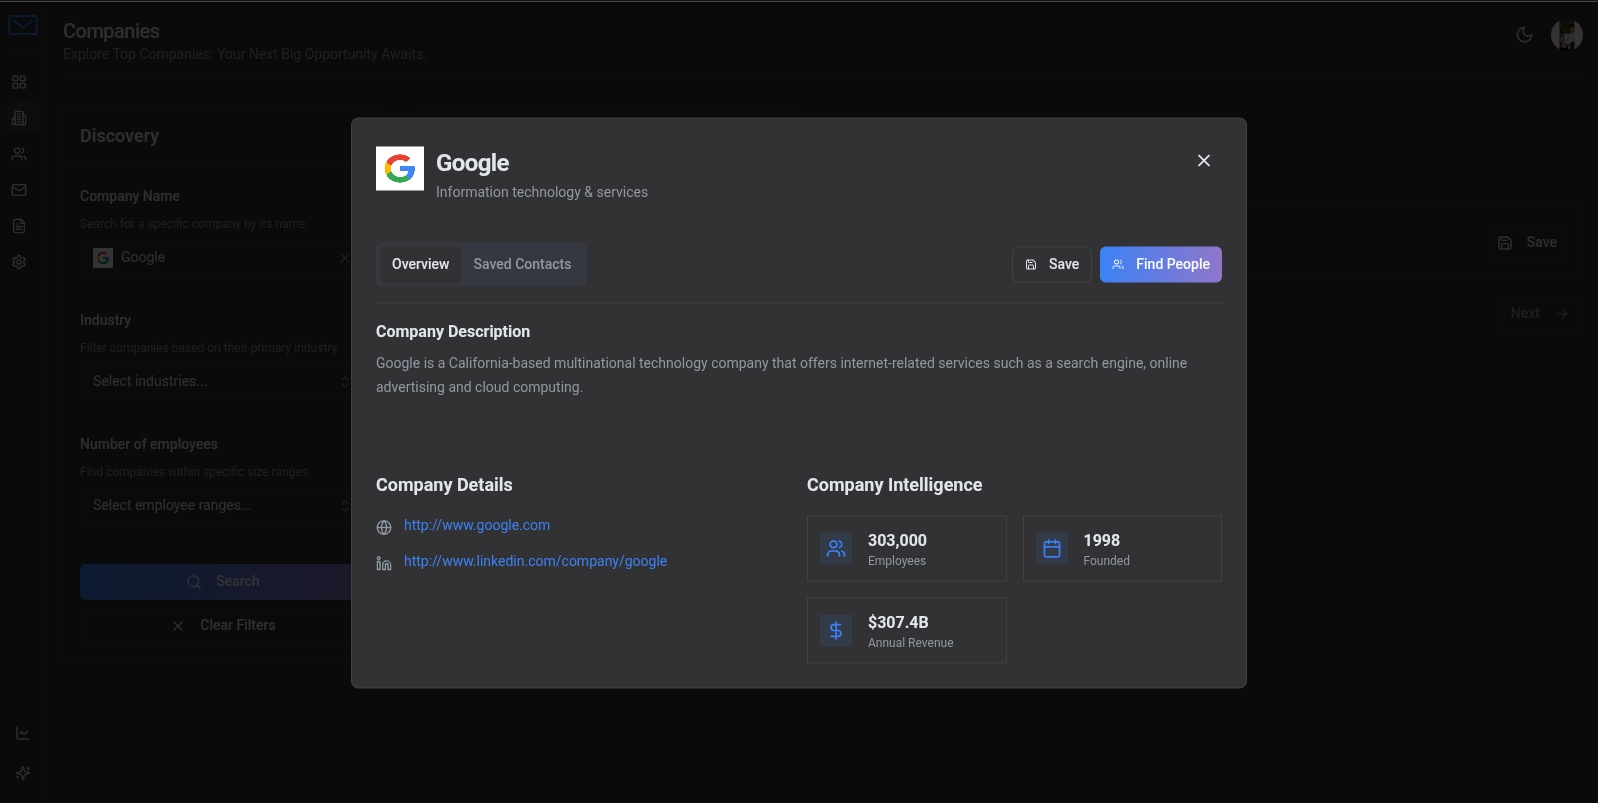Click the Search button in Discovery

(x=216, y=582)
